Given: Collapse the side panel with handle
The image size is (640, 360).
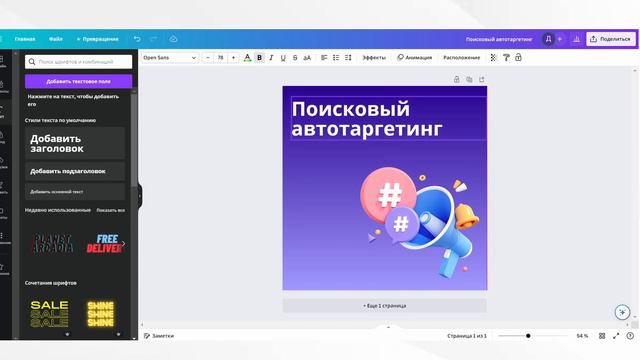Looking at the screenshot, I should (x=140, y=196).
